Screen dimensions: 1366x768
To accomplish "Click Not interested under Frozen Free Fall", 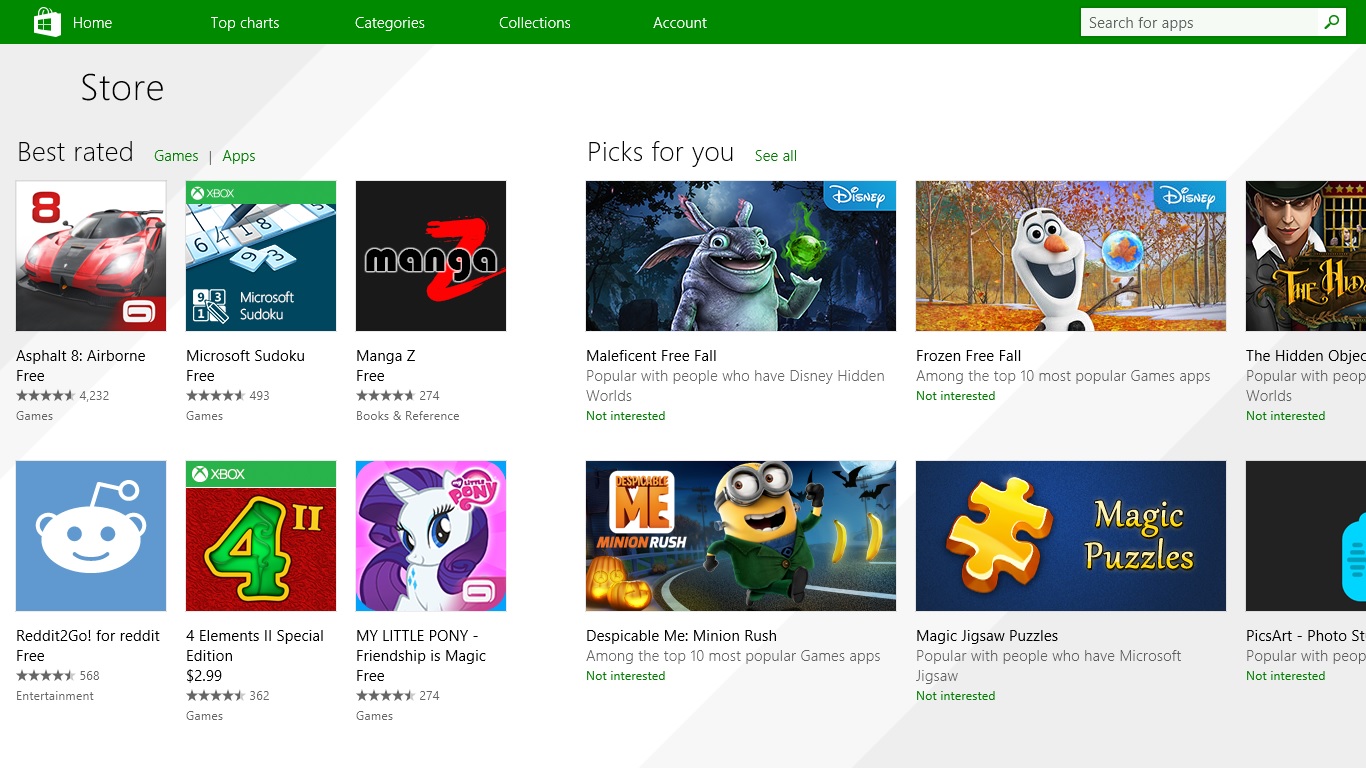I will point(956,396).
